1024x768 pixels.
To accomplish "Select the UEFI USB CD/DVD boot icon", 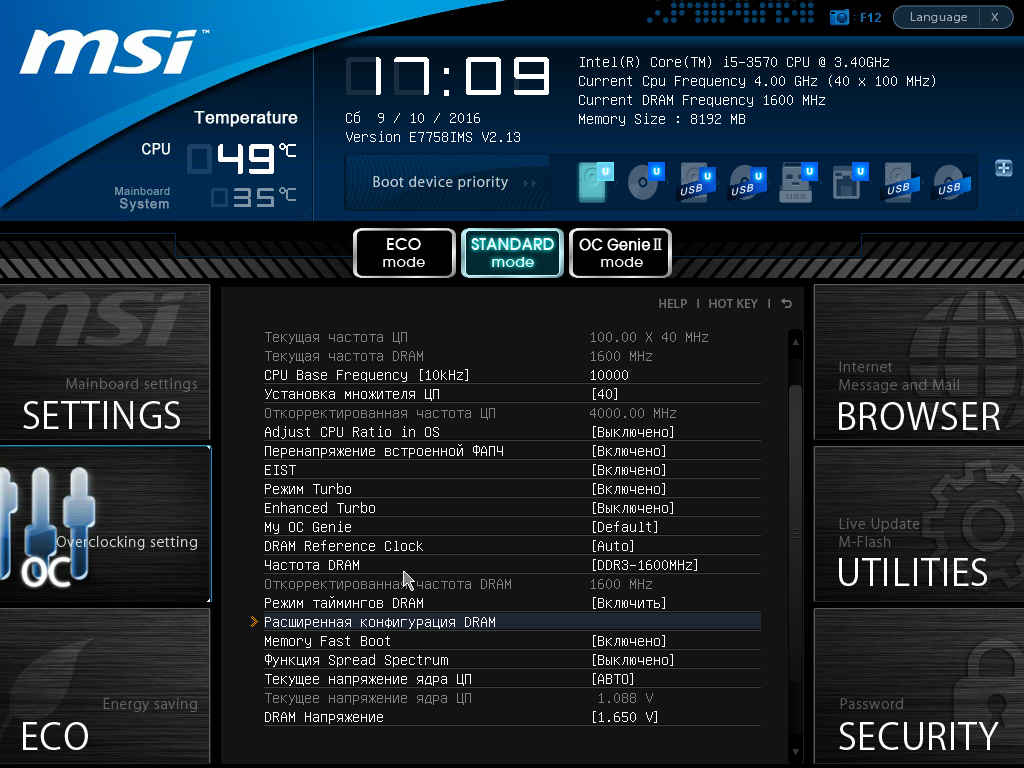I will (x=748, y=182).
